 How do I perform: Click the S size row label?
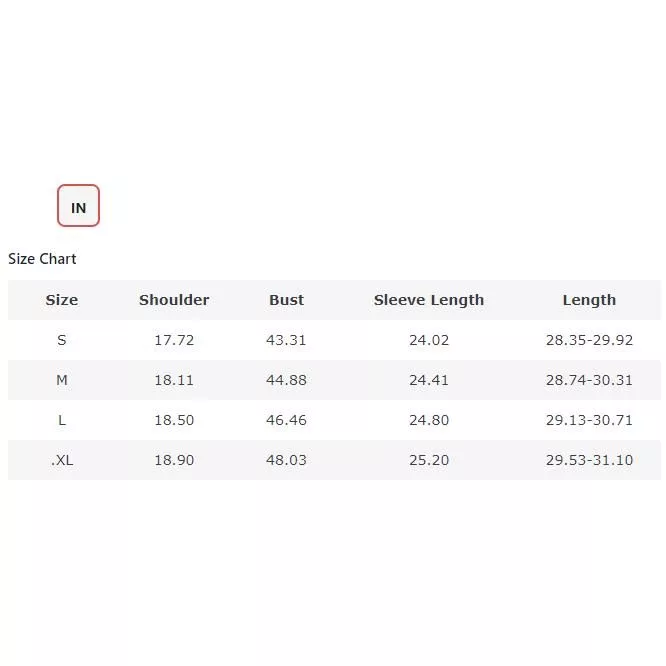click(62, 340)
